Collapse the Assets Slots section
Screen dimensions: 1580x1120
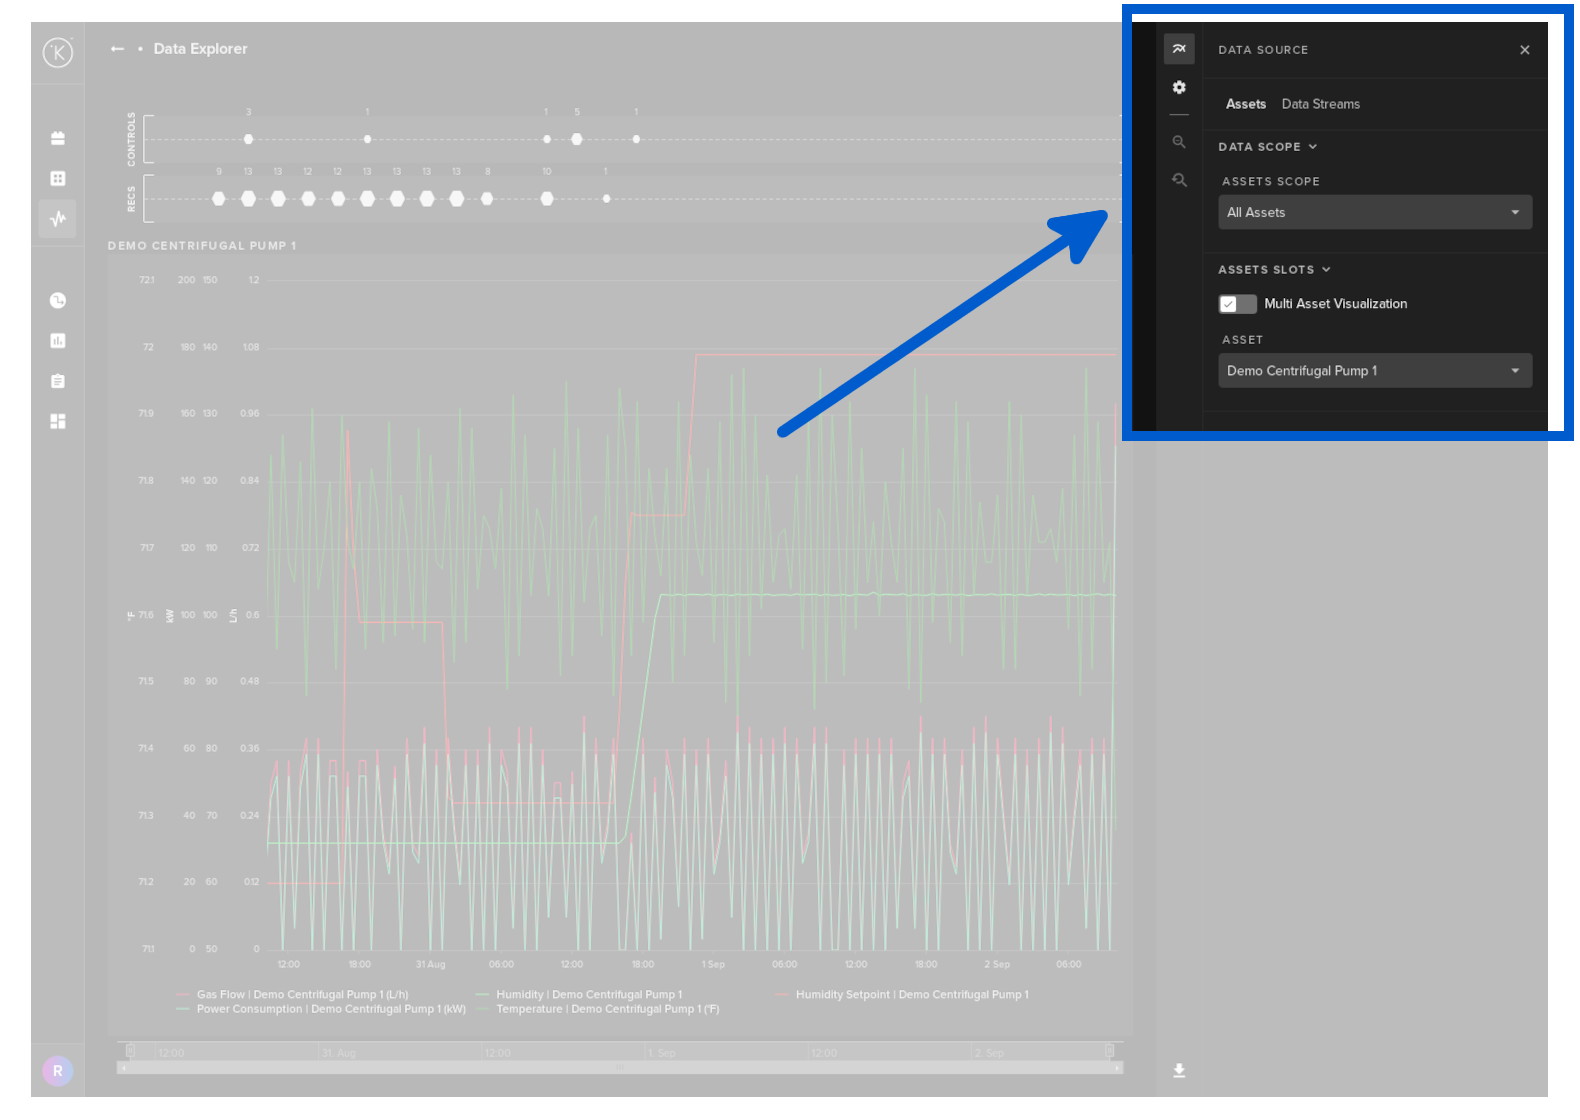[x=1274, y=270]
